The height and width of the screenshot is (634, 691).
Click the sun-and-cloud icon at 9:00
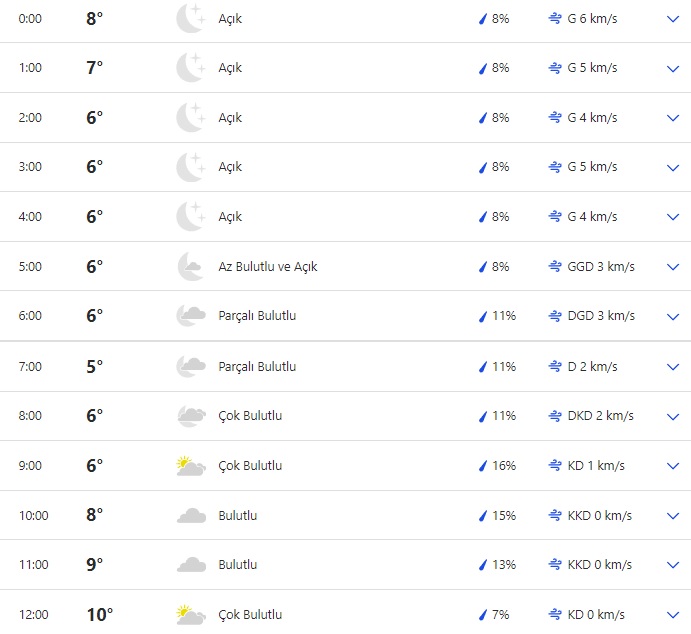pyautogui.click(x=190, y=465)
